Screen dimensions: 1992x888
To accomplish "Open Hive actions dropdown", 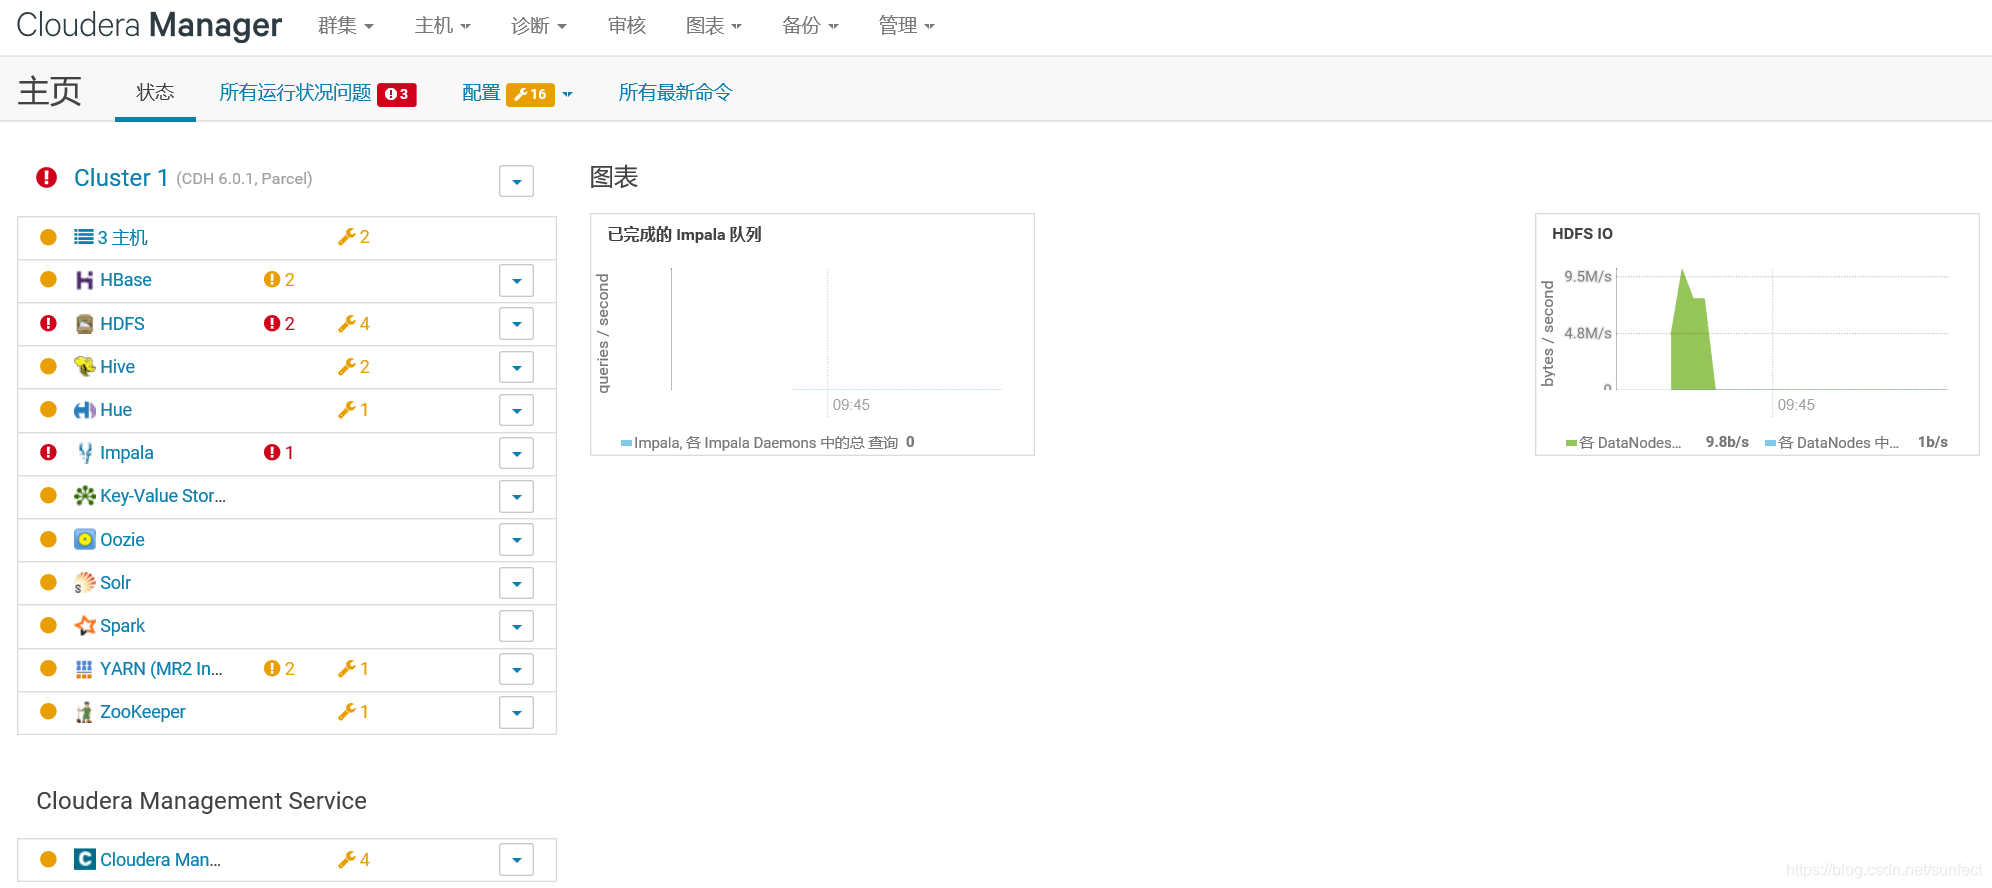I will tap(517, 367).
